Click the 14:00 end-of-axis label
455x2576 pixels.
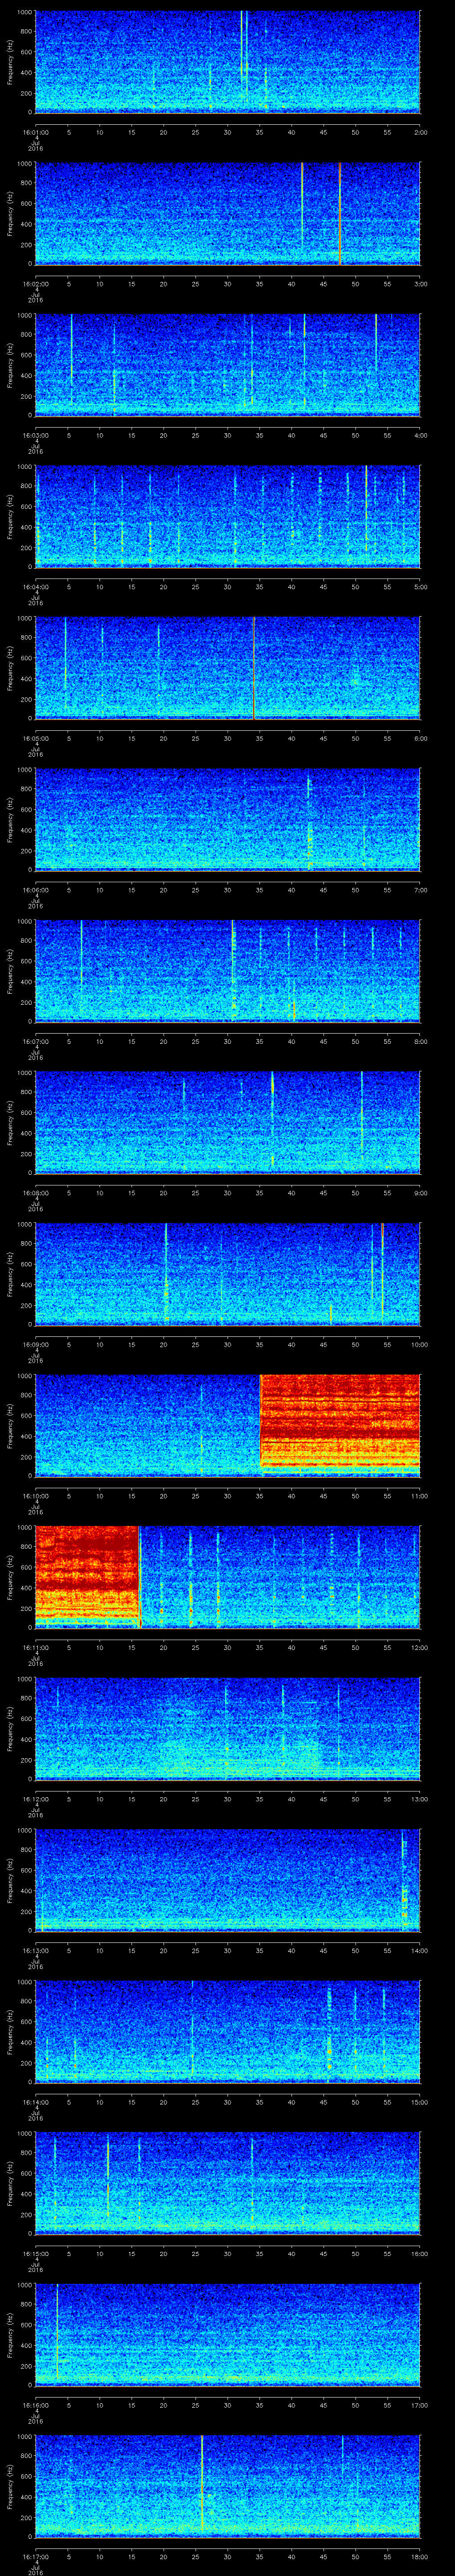[x=419, y=1950]
